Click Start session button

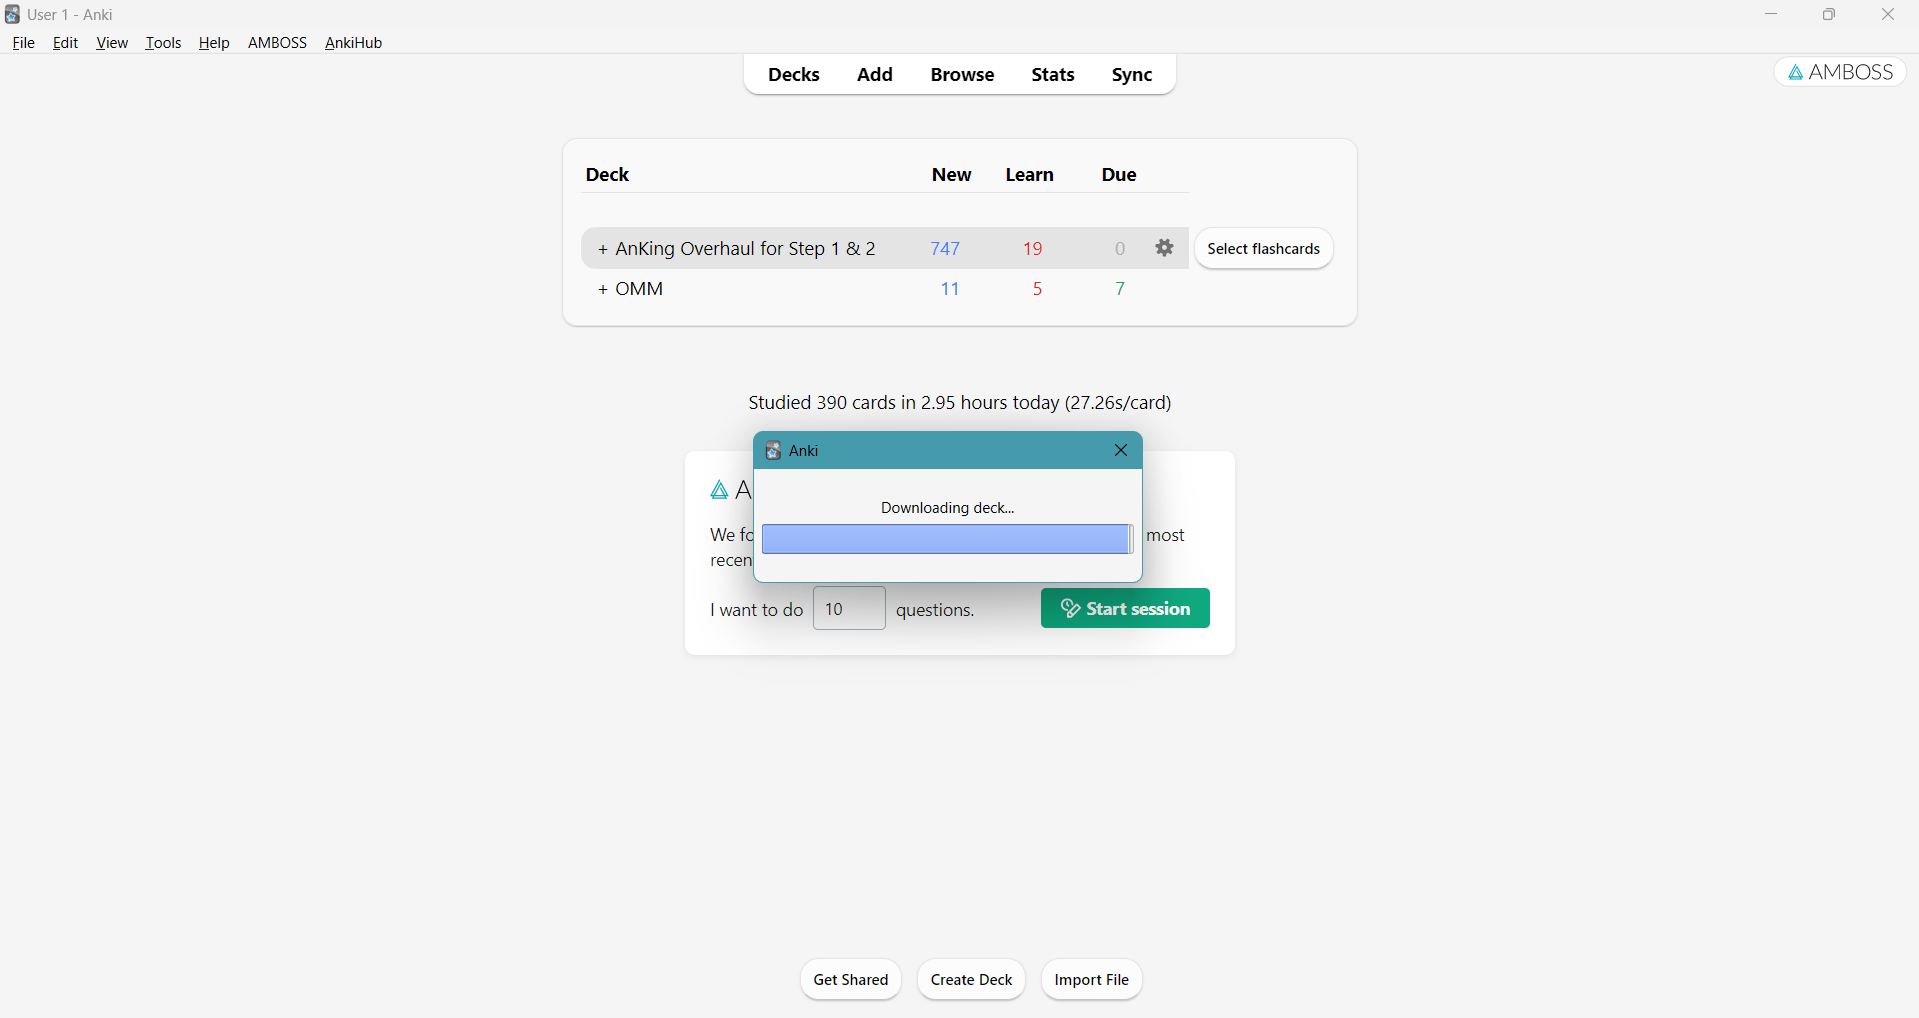[1124, 608]
